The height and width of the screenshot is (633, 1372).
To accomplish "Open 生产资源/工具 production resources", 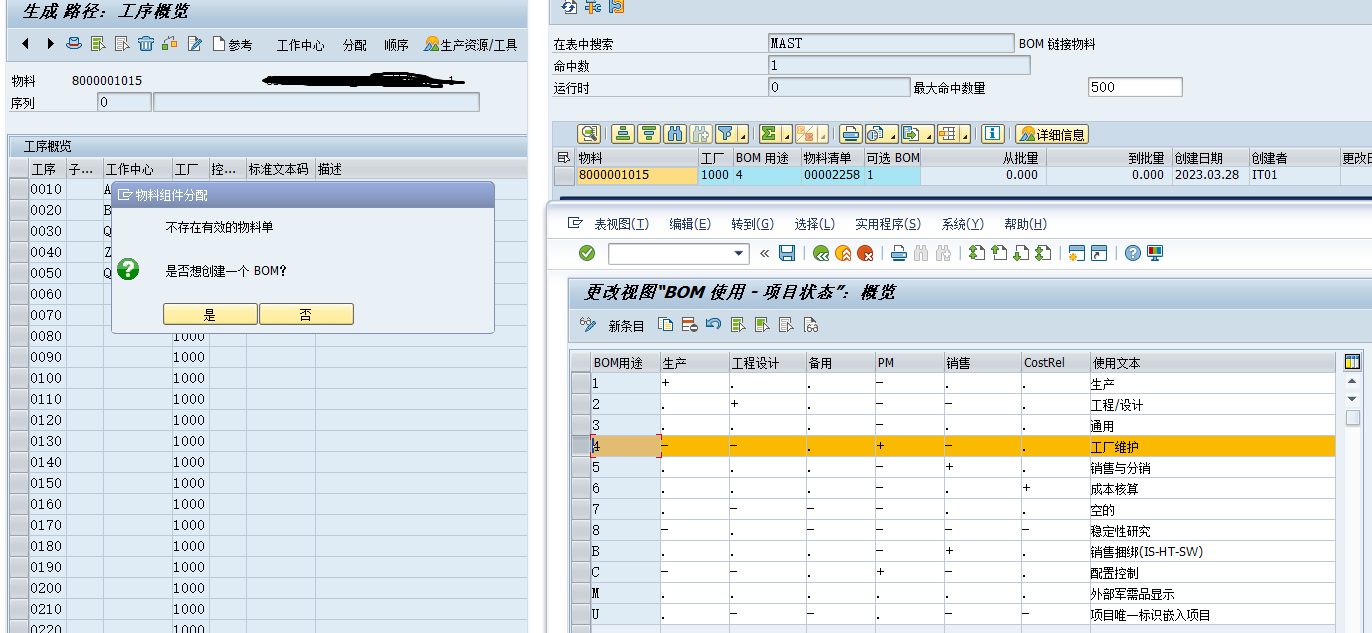I will tap(471, 45).
